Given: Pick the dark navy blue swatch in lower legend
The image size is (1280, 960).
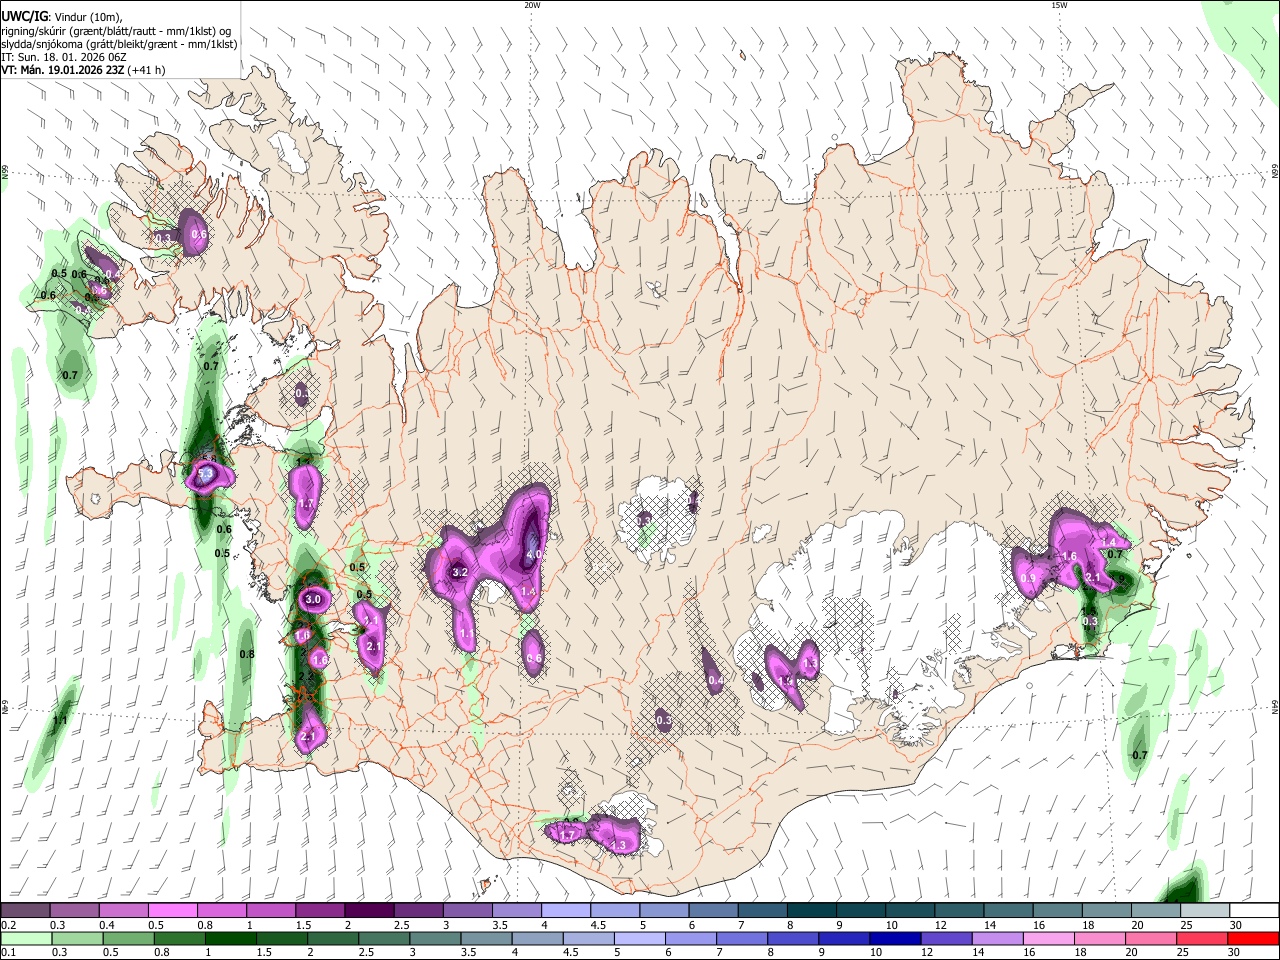Looking at the screenshot, I should point(893,938).
